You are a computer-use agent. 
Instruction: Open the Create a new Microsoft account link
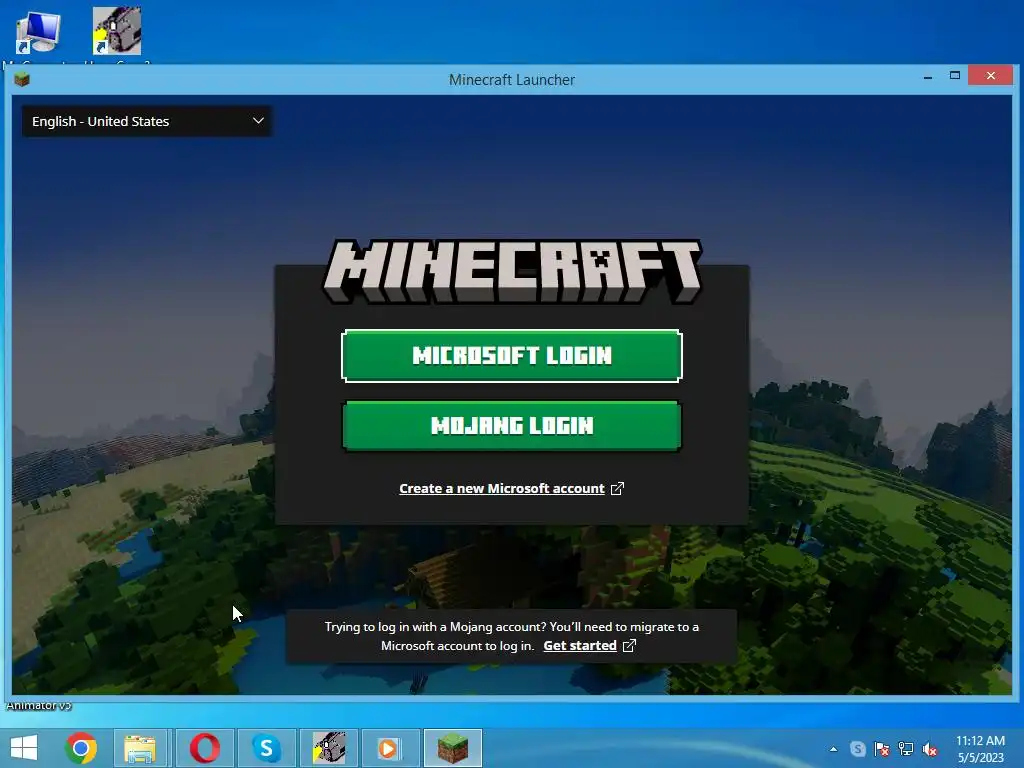(x=502, y=488)
